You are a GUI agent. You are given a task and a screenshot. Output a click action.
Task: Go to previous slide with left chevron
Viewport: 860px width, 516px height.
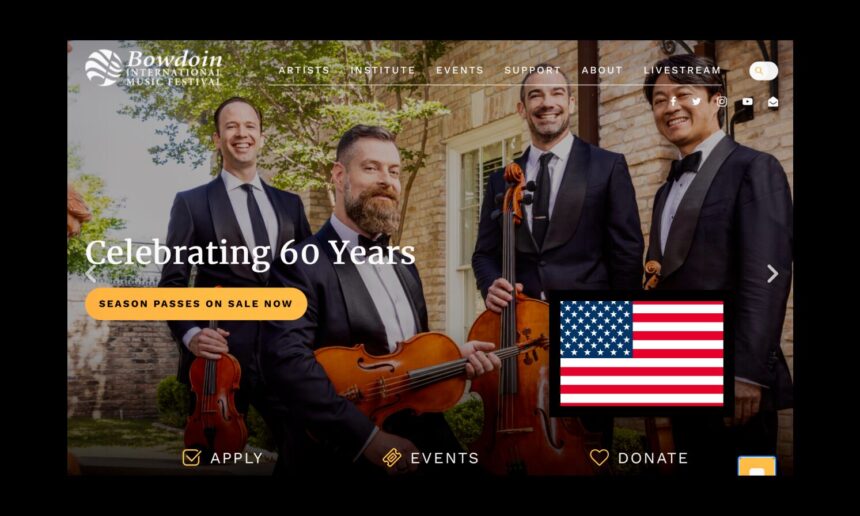(90, 273)
